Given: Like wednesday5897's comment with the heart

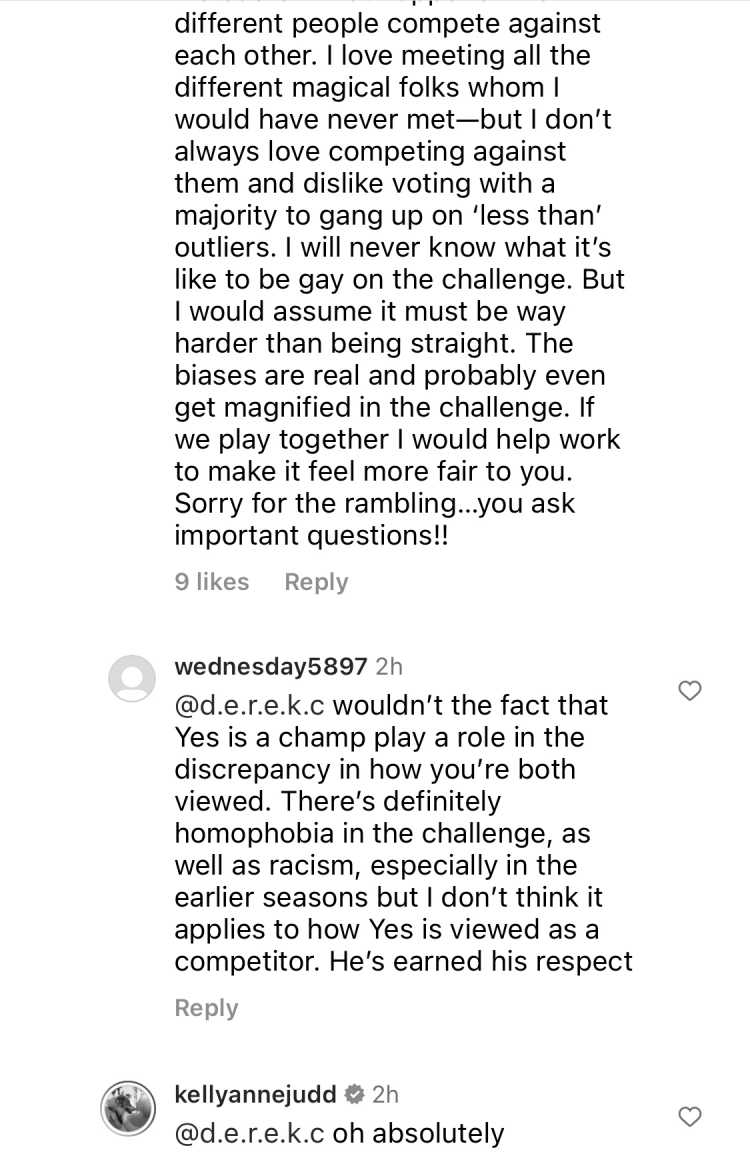Looking at the screenshot, I should click(x=689, y=691).
